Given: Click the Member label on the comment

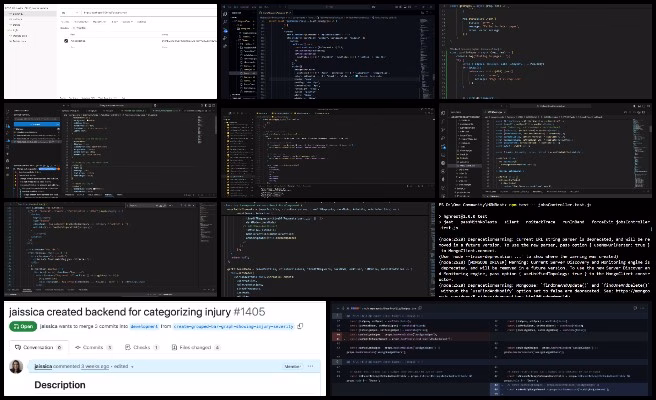Looking at the screenshot, I should point(292,367).
